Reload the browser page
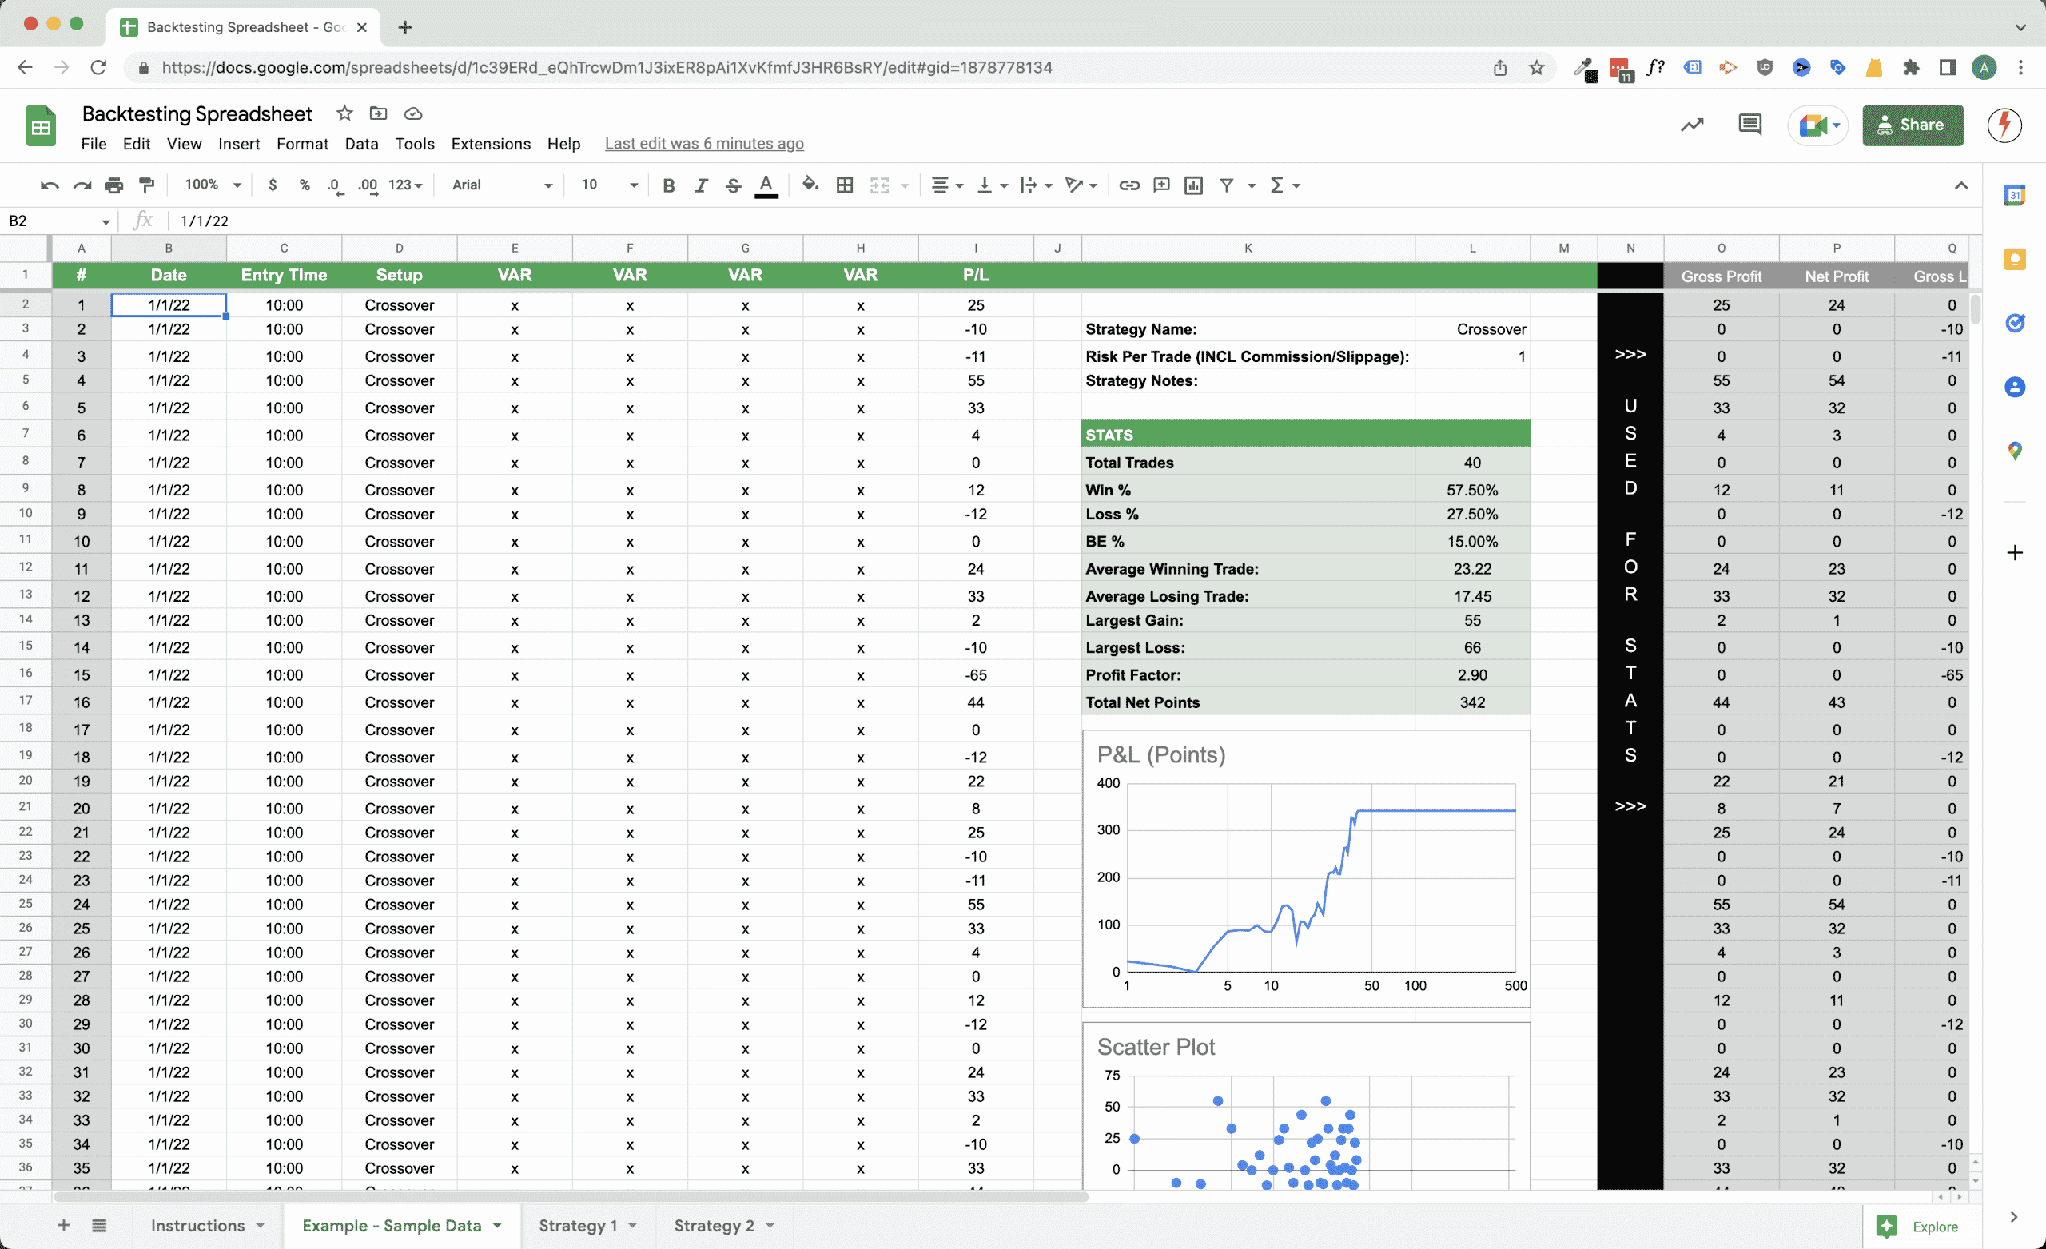The height and width of the screenshot is (1249, 2046). click(x=98, y=67)
